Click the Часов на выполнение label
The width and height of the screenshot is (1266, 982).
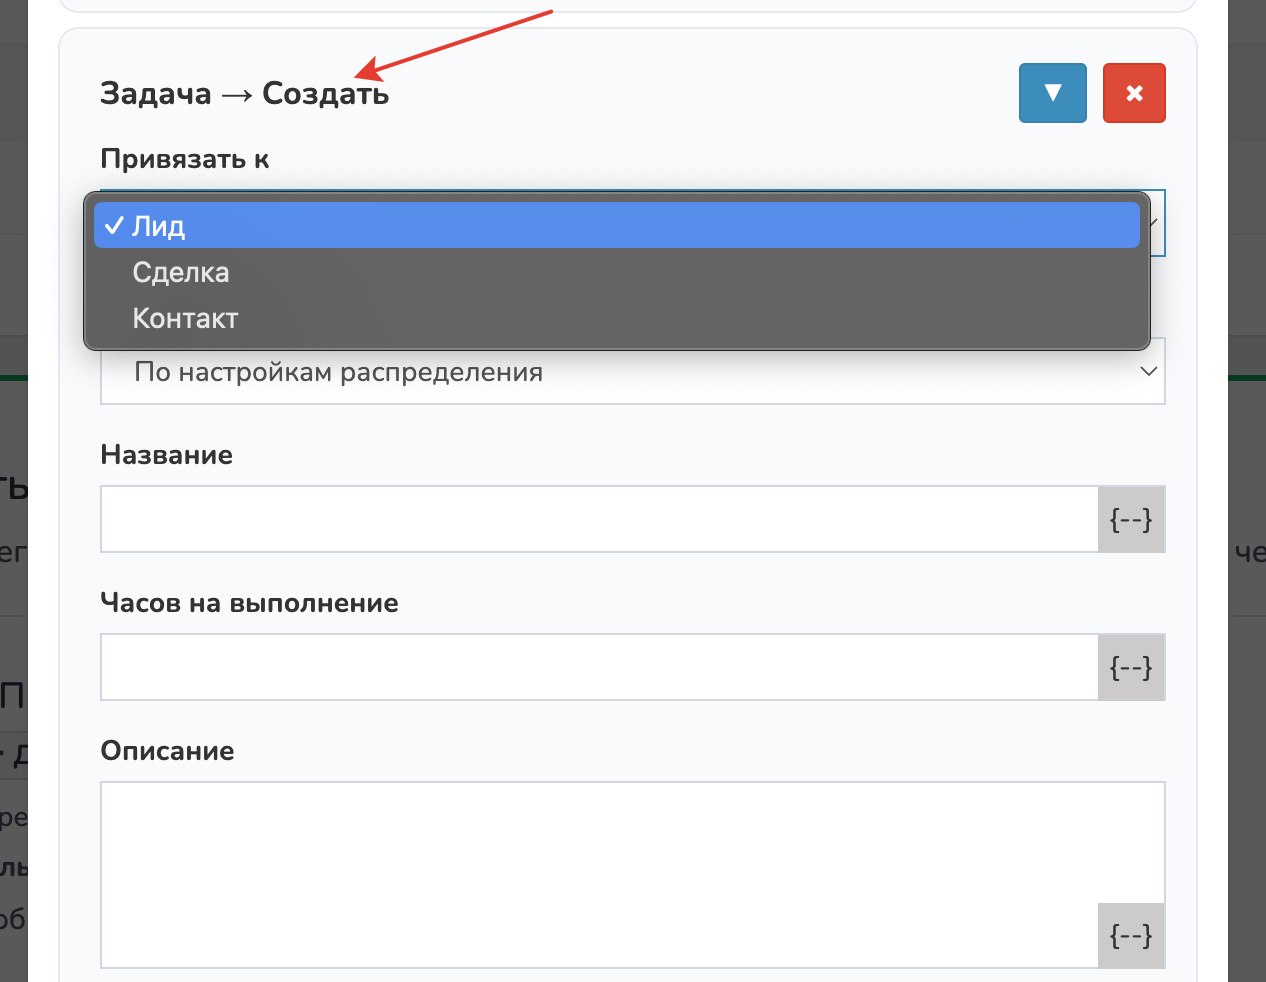pos(249,603)
